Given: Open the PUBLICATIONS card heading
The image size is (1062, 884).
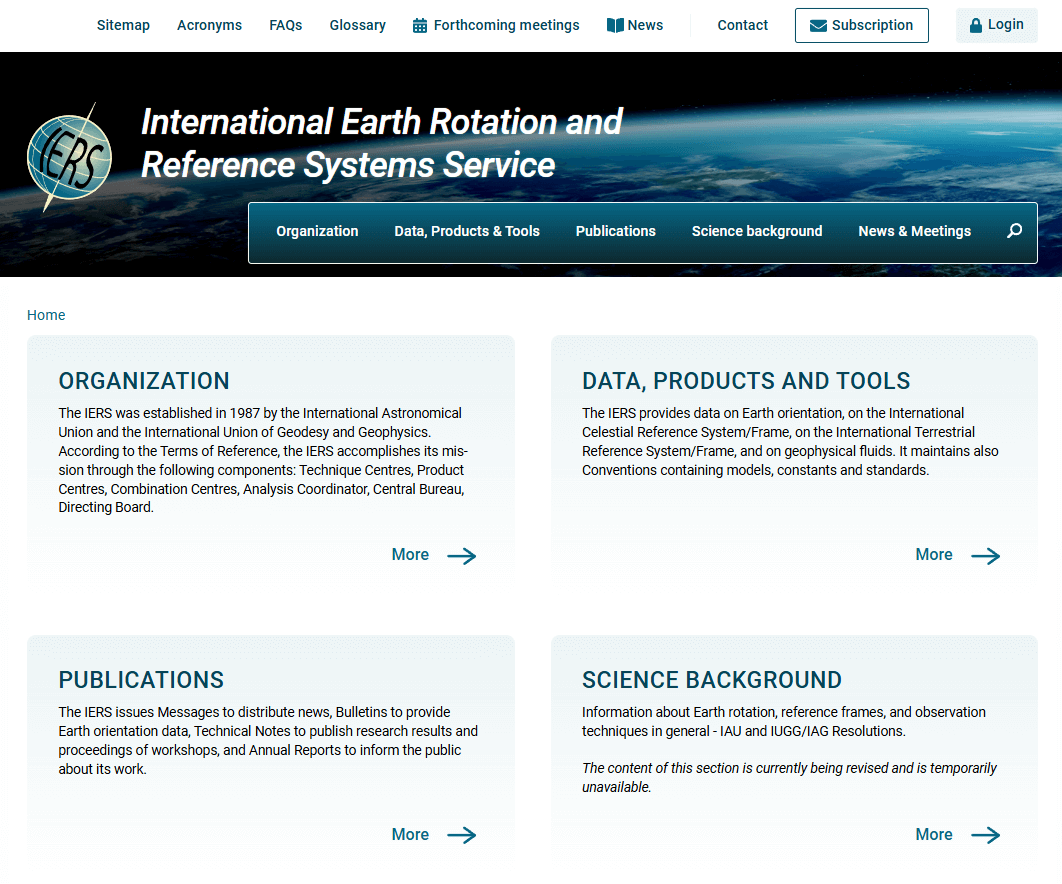Looking at the screenshot, I should pos(141,680).
